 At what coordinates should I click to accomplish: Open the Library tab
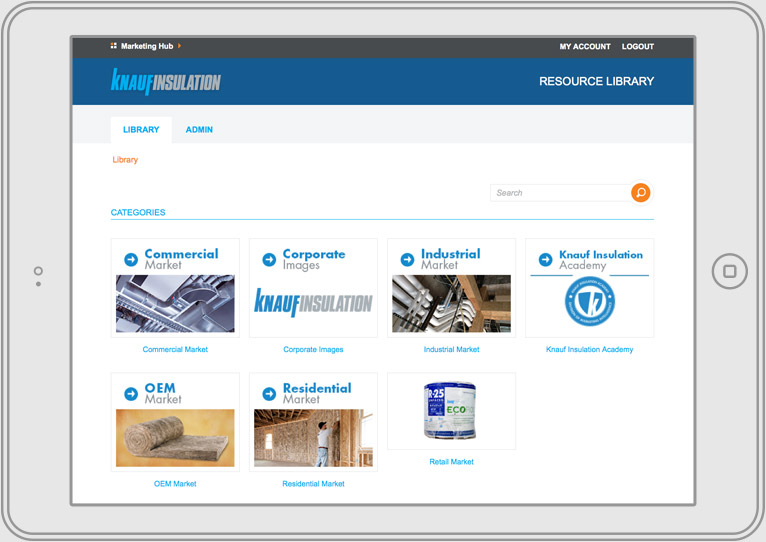click(x=141, y=130)
